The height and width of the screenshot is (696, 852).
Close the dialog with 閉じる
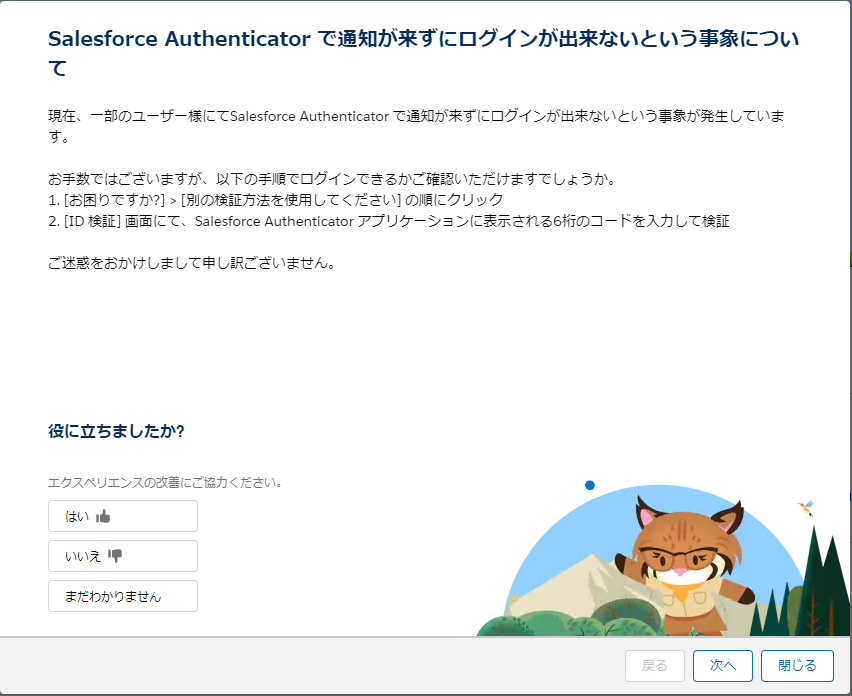click(797, 666)
